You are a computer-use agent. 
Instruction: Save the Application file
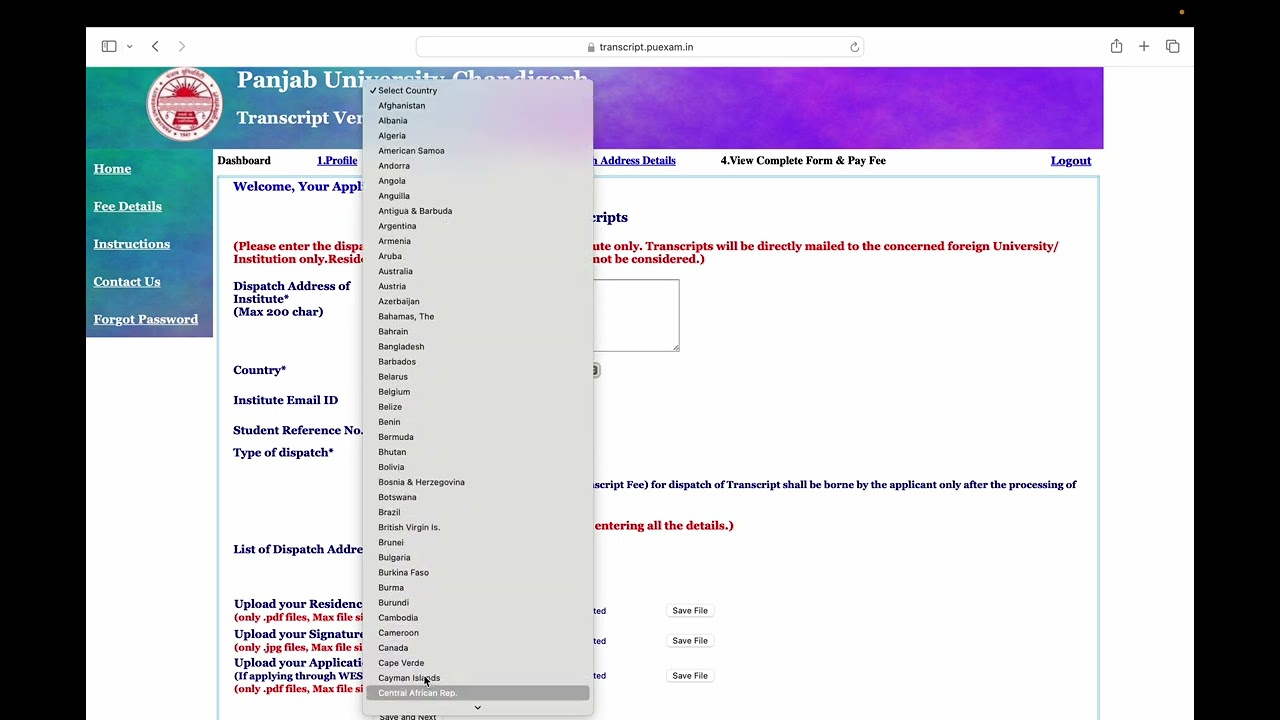point(690,676)
